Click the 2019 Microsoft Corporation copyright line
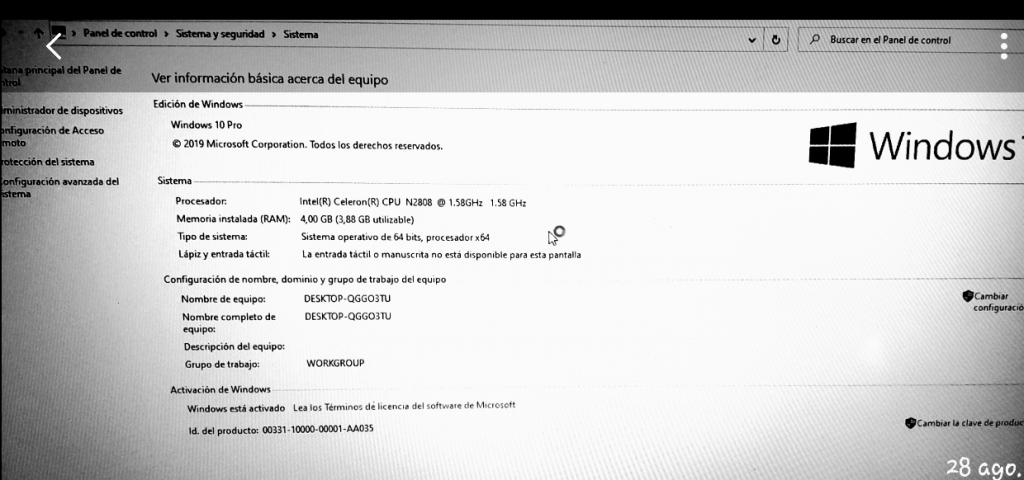The height and width of the screenshot is (480, 1024). pos(307,145)
